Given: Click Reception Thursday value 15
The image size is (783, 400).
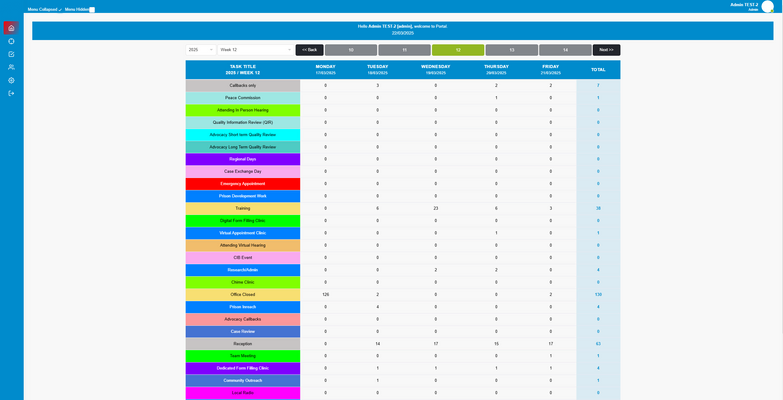Looking at the screenshot, I should [496, 344].
